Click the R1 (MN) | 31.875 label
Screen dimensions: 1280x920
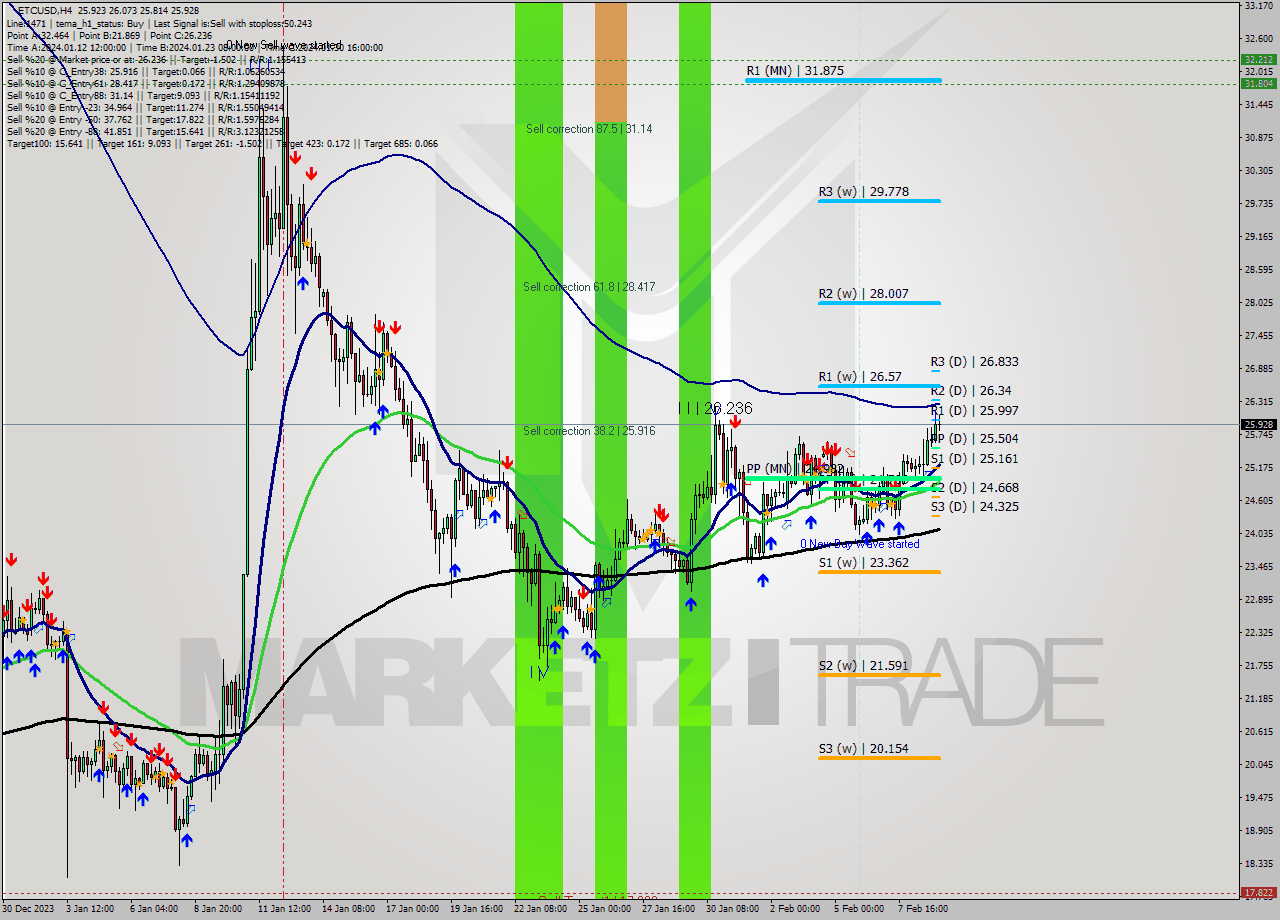pyautogui.click(x=795, y=71)
